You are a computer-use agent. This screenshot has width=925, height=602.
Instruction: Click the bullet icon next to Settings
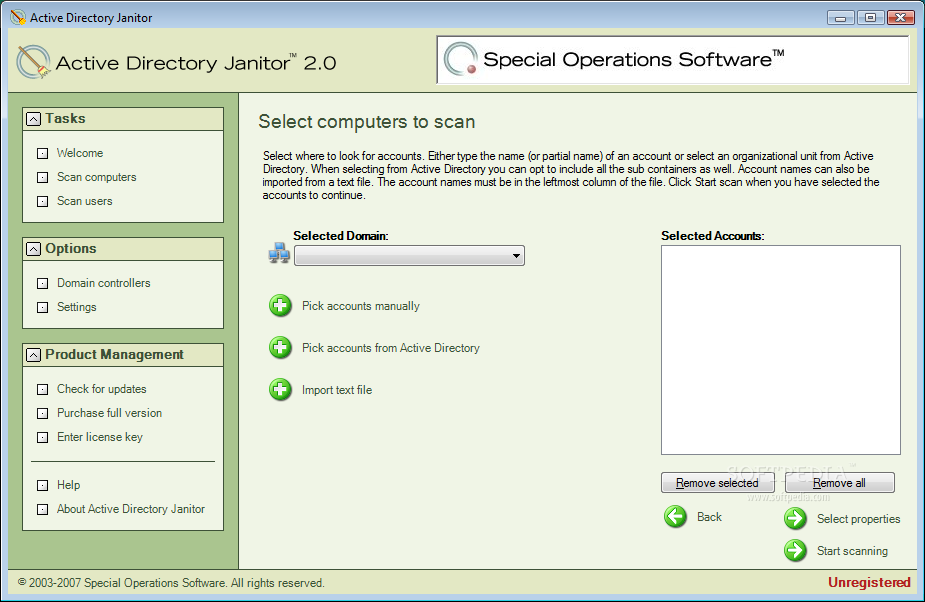[x=42, y=307]
